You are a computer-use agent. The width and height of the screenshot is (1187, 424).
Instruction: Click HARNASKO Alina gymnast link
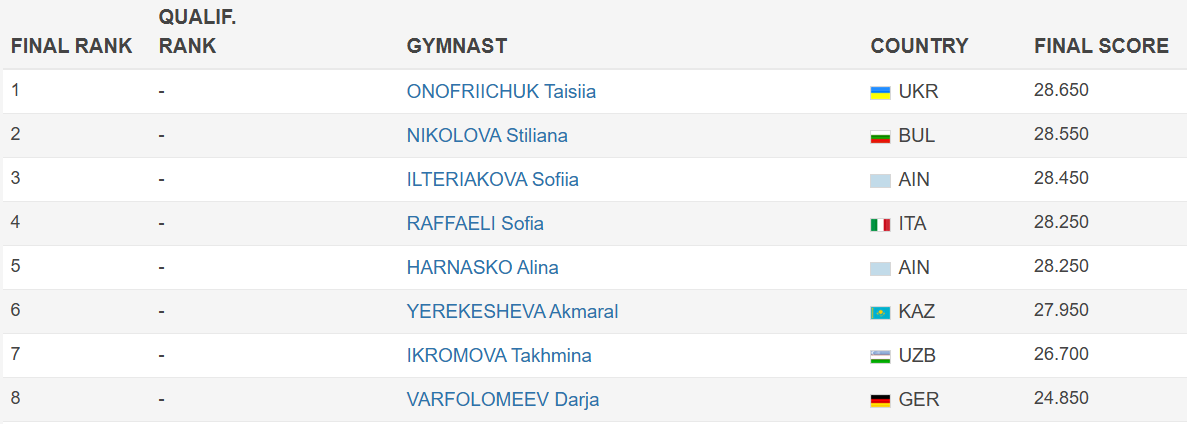click(x=482, y=267)
